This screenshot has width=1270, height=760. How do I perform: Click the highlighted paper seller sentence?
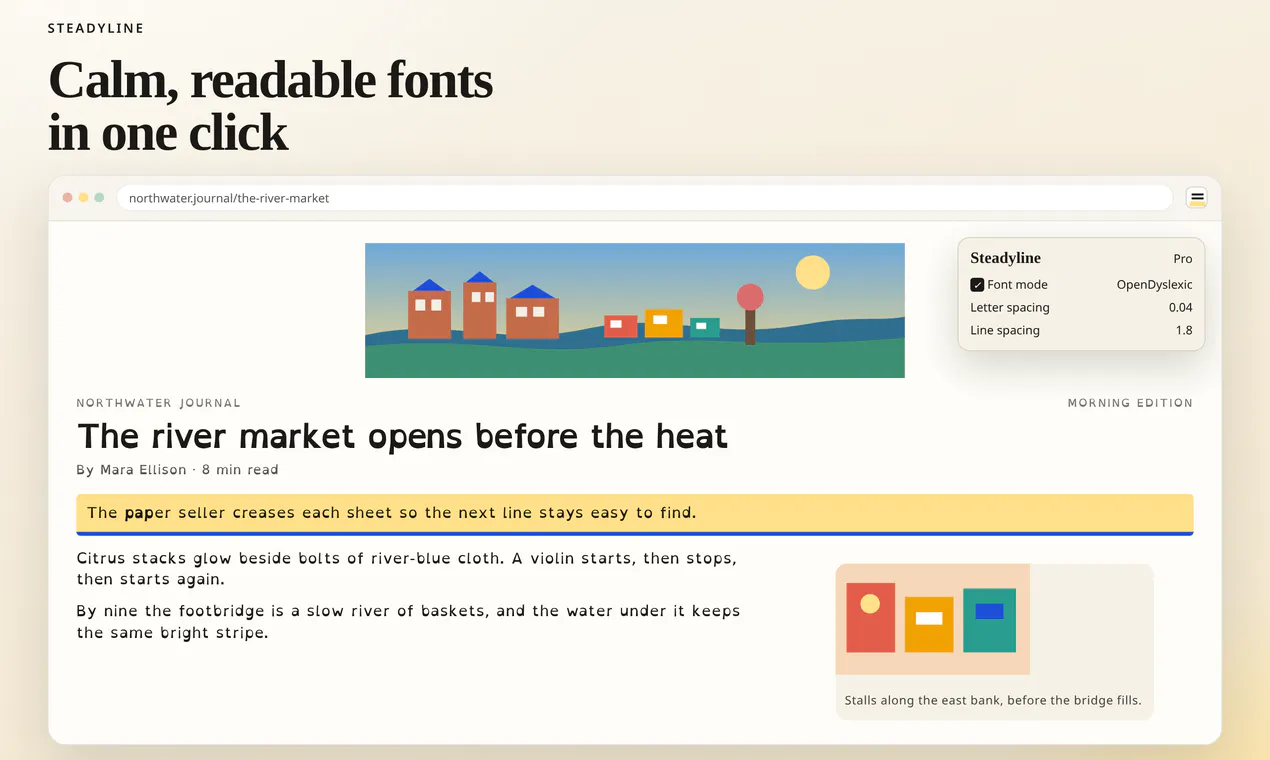coord(635,513)
